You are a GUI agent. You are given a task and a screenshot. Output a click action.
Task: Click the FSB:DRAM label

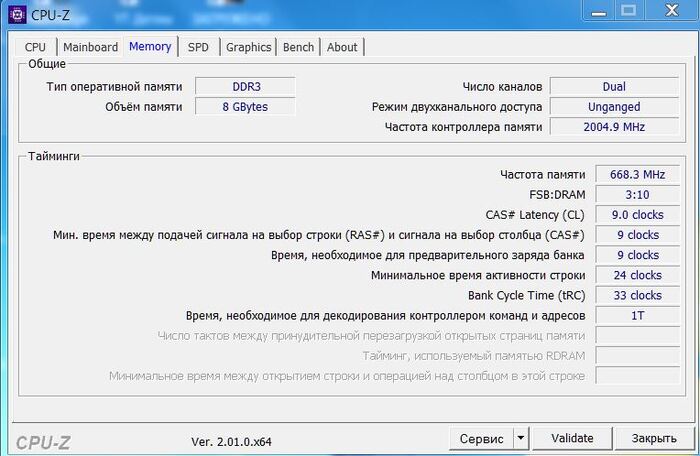coord(557,195)
